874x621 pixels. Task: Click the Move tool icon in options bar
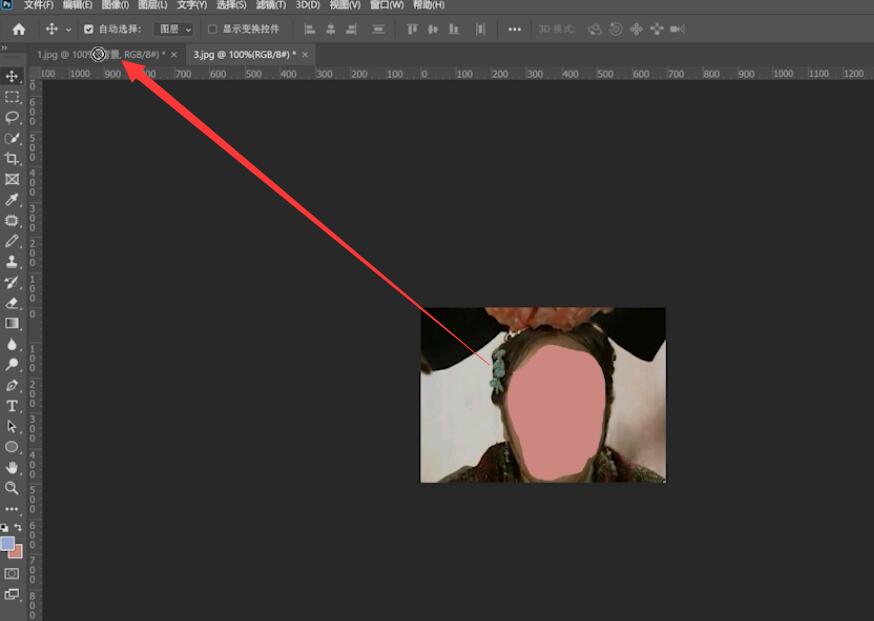pyautogui.click(x=52, y=29)
